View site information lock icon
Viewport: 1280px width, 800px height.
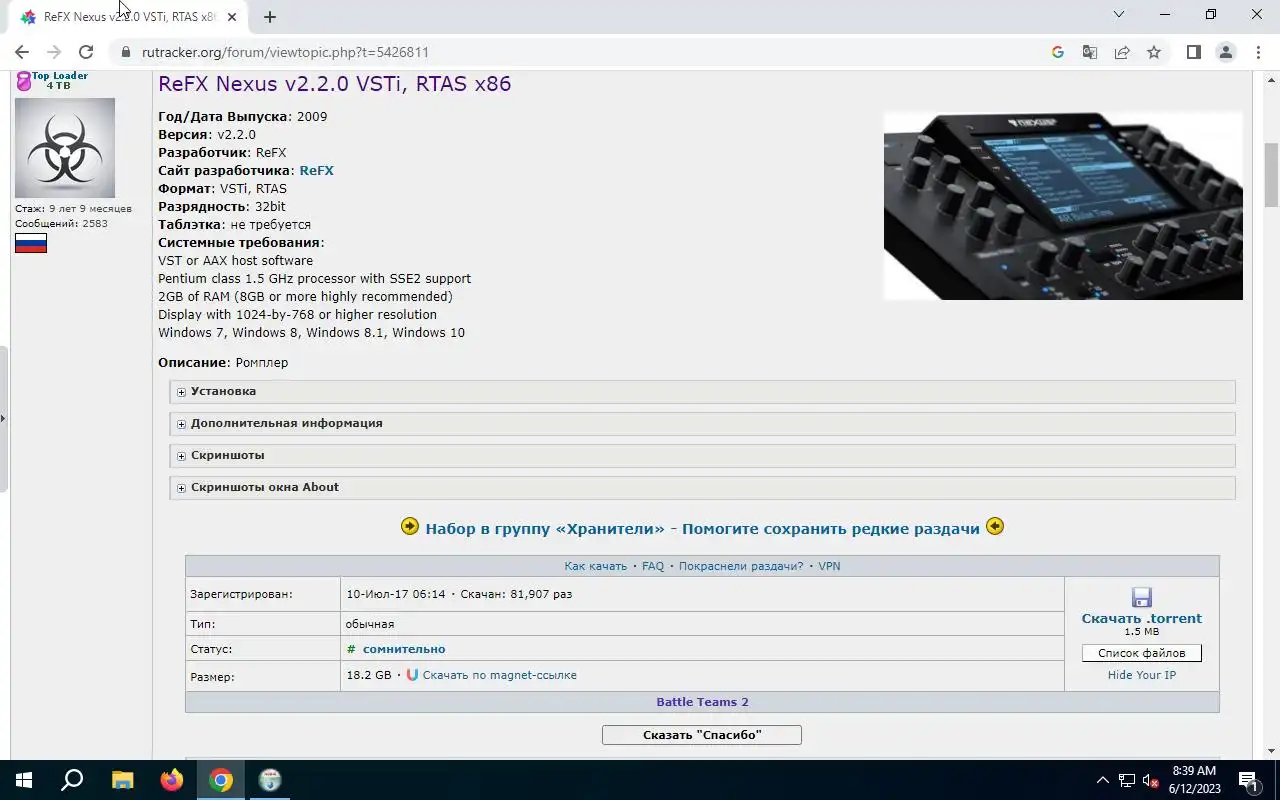coord(125,52)
